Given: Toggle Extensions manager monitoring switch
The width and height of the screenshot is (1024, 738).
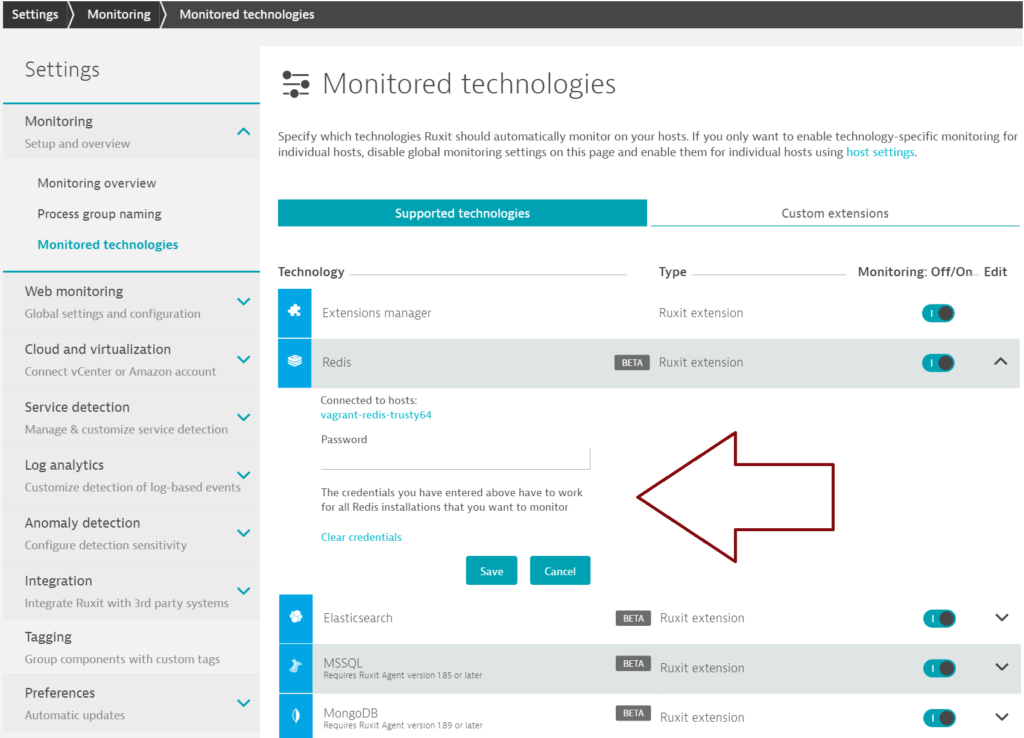Looking at the screenshot, I should click(x=938, y=313).
